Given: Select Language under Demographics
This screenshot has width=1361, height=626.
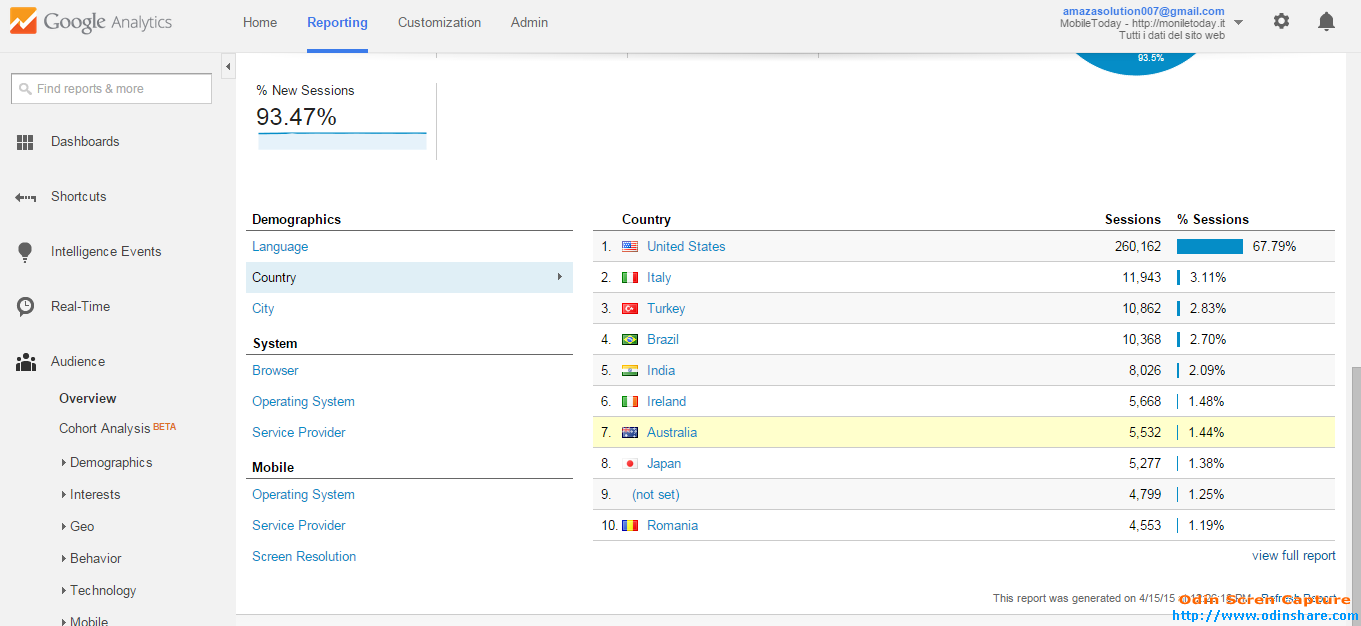Looking at the screenshot, I should (x=280, y=247).
